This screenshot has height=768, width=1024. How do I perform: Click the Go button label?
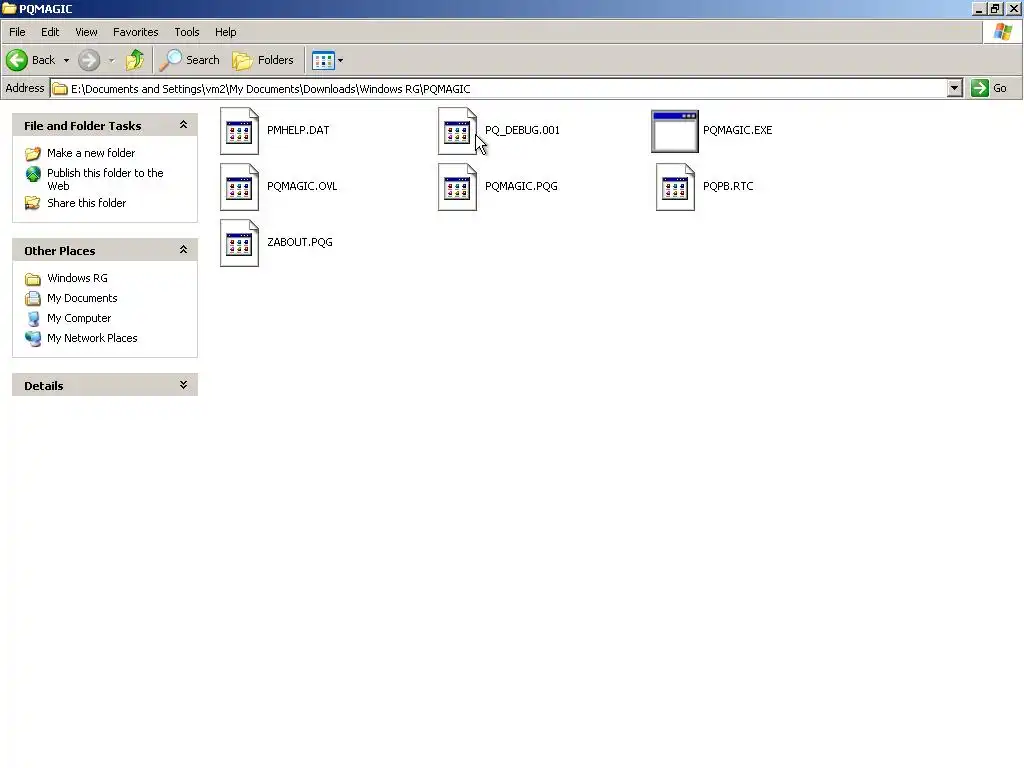point(1000,88)
